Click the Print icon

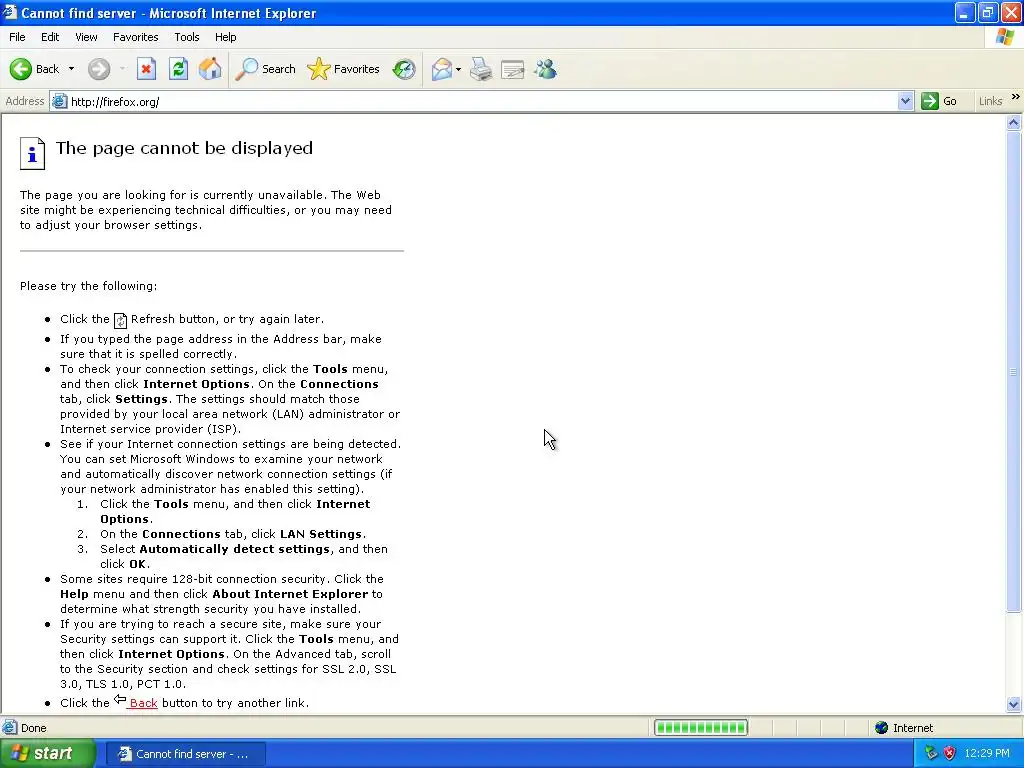tap(481, 69)
